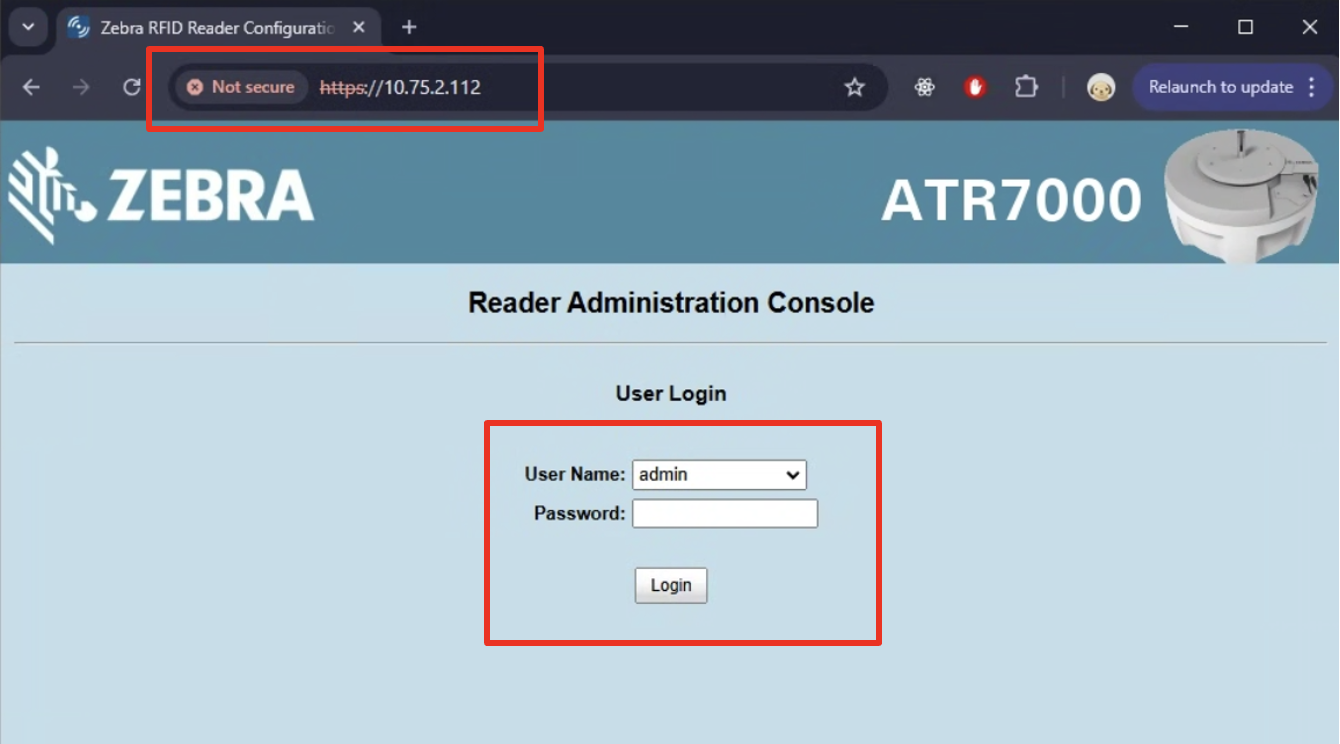
Task: Close the Zebra RFID Reader tab
Action: [x=359, y=28]
